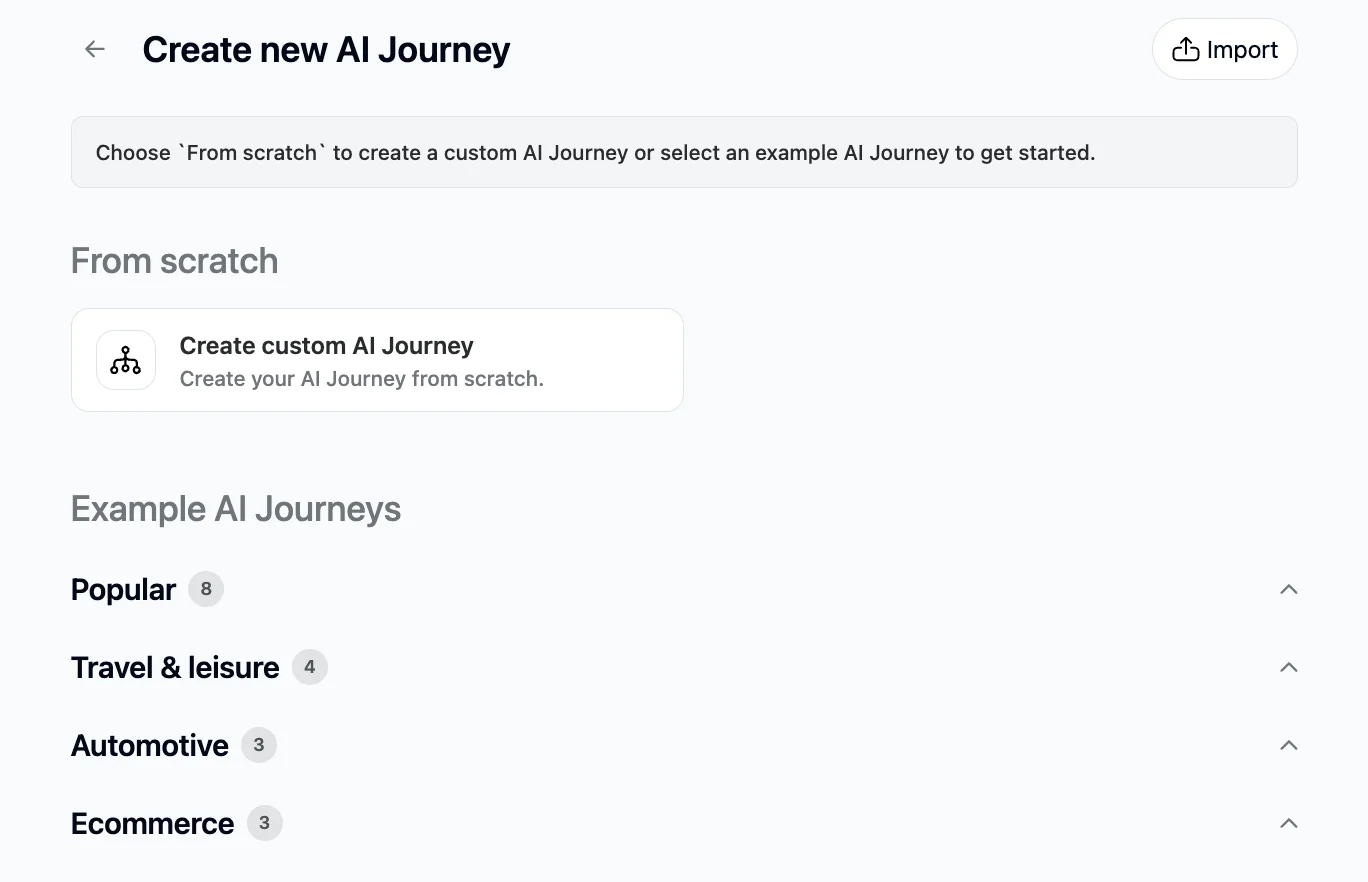
Task: Click the upload icon inside Import button
Action: click(x=1185, y=49)
